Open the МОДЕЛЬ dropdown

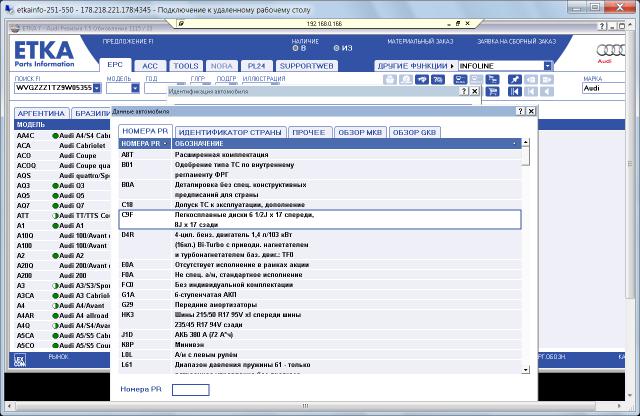[135, 88]
